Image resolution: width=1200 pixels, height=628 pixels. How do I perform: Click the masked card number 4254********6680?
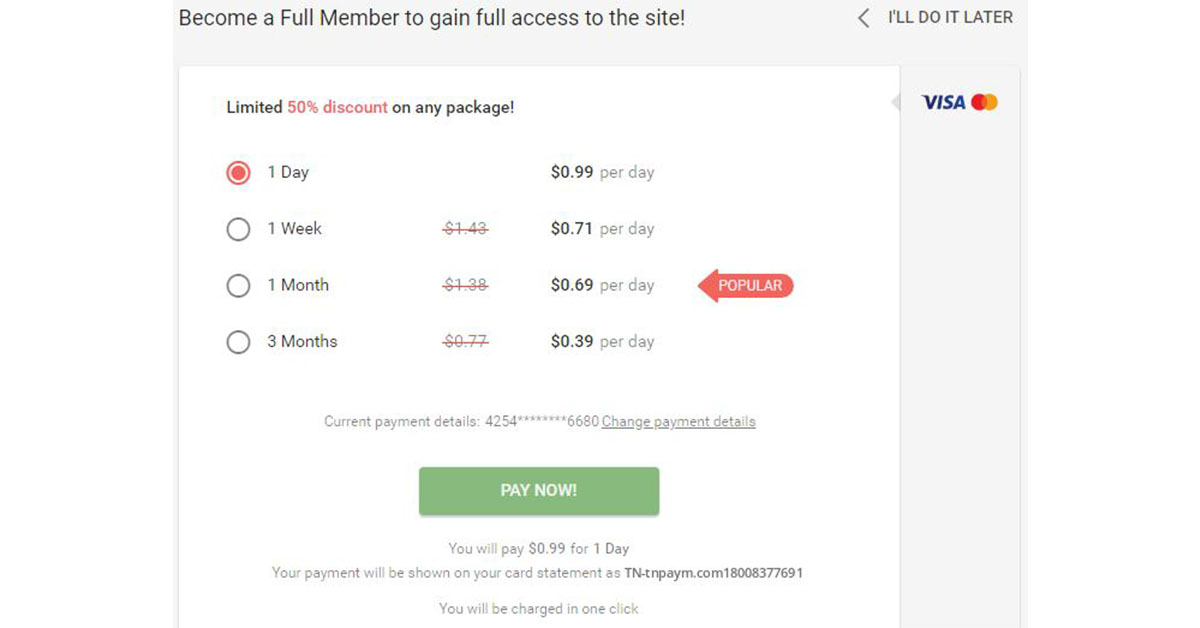click(x=542, y=421)
